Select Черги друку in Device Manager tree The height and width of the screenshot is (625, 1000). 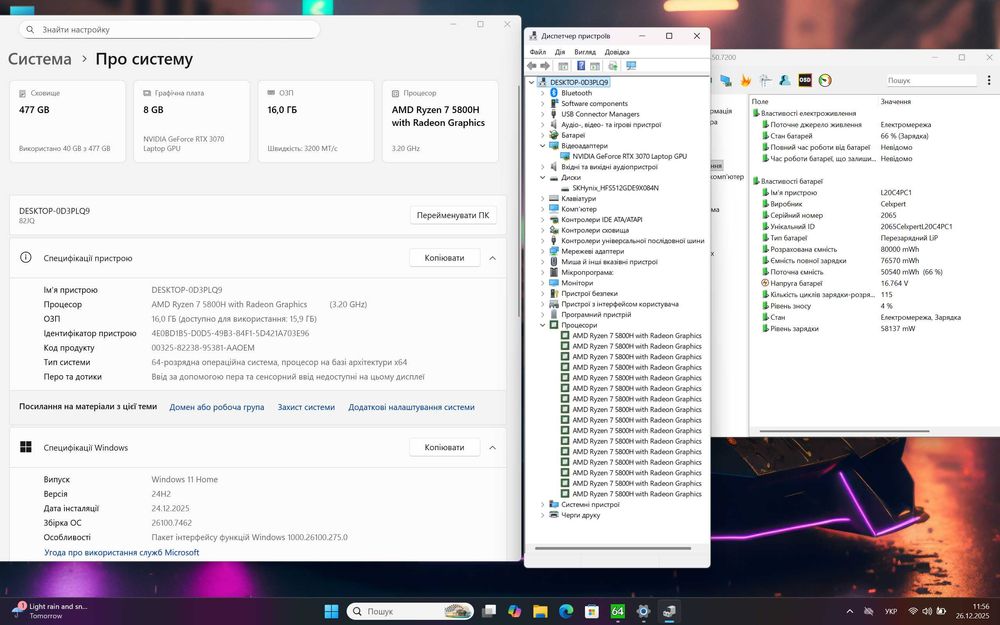(x=580, y=515)
